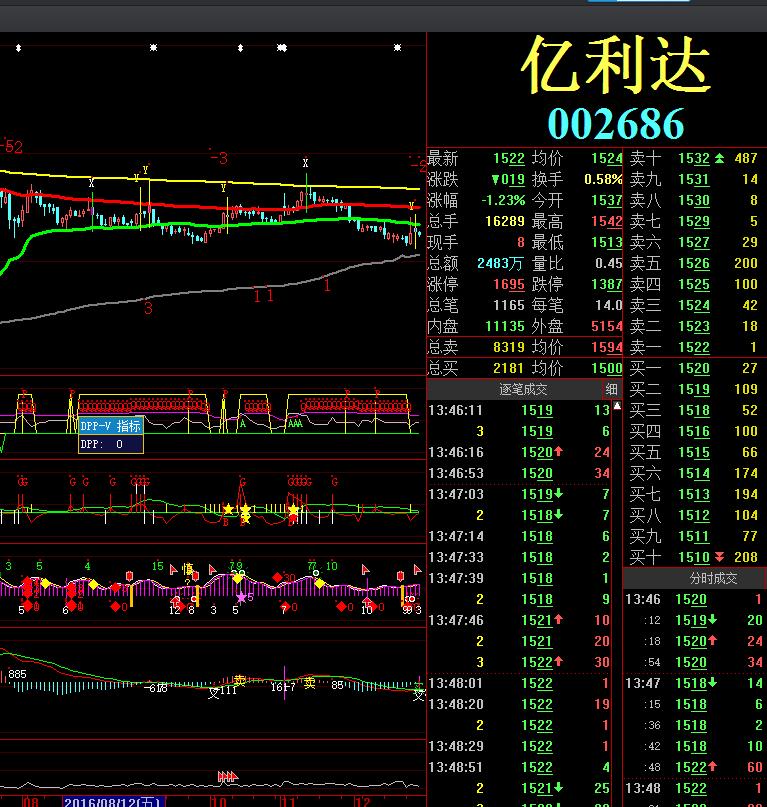Click the 今开 price 1537
This screenshot has width=767, height=807.
pos(606,200)
